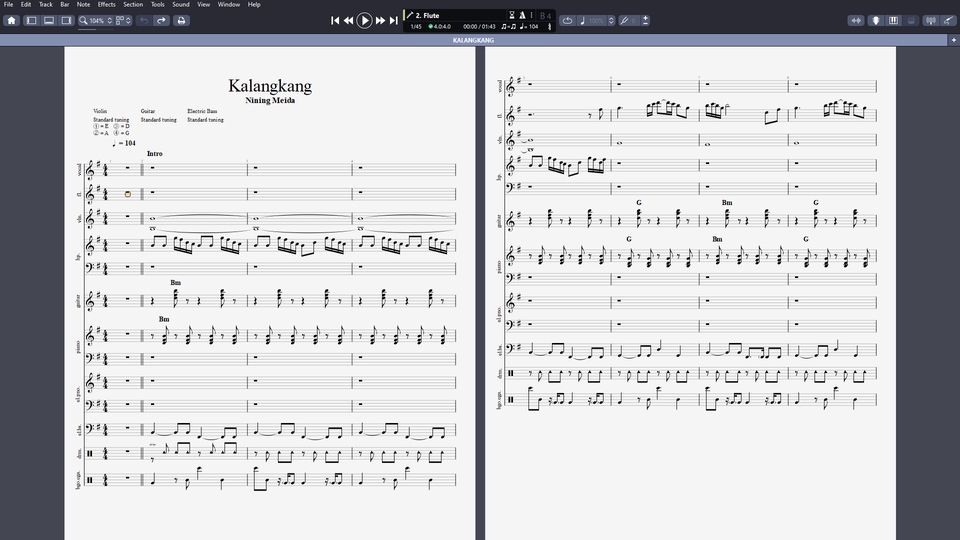This screenshot has width=960, height=540.
Task: Open the Tools menu
Action: [x=157, y=4]
